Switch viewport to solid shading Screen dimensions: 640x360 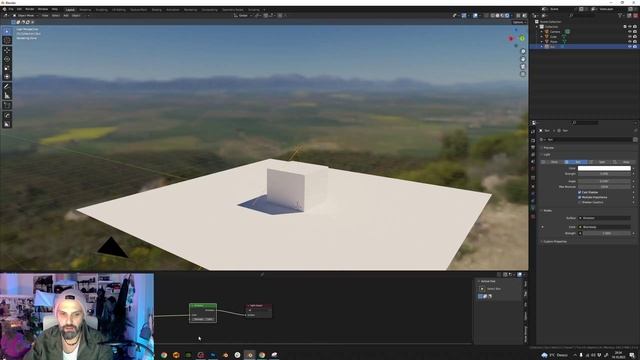[x=498, y=16]
